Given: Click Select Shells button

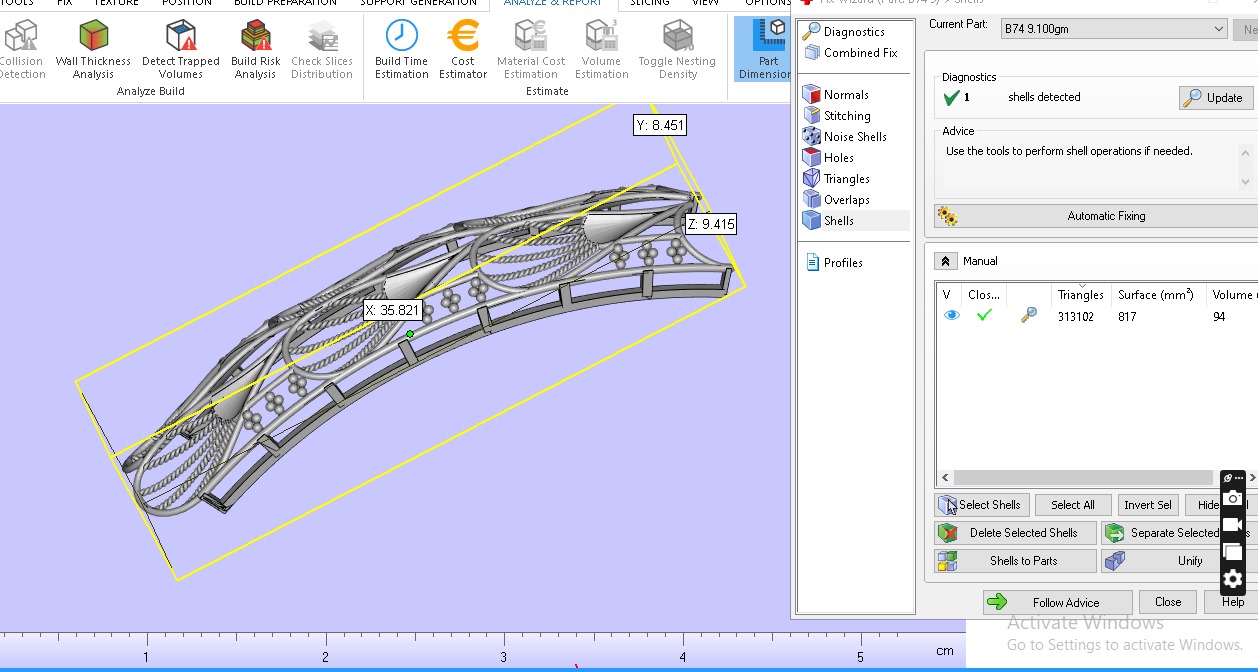Looking at the screenshot, I should coord(980,505).
